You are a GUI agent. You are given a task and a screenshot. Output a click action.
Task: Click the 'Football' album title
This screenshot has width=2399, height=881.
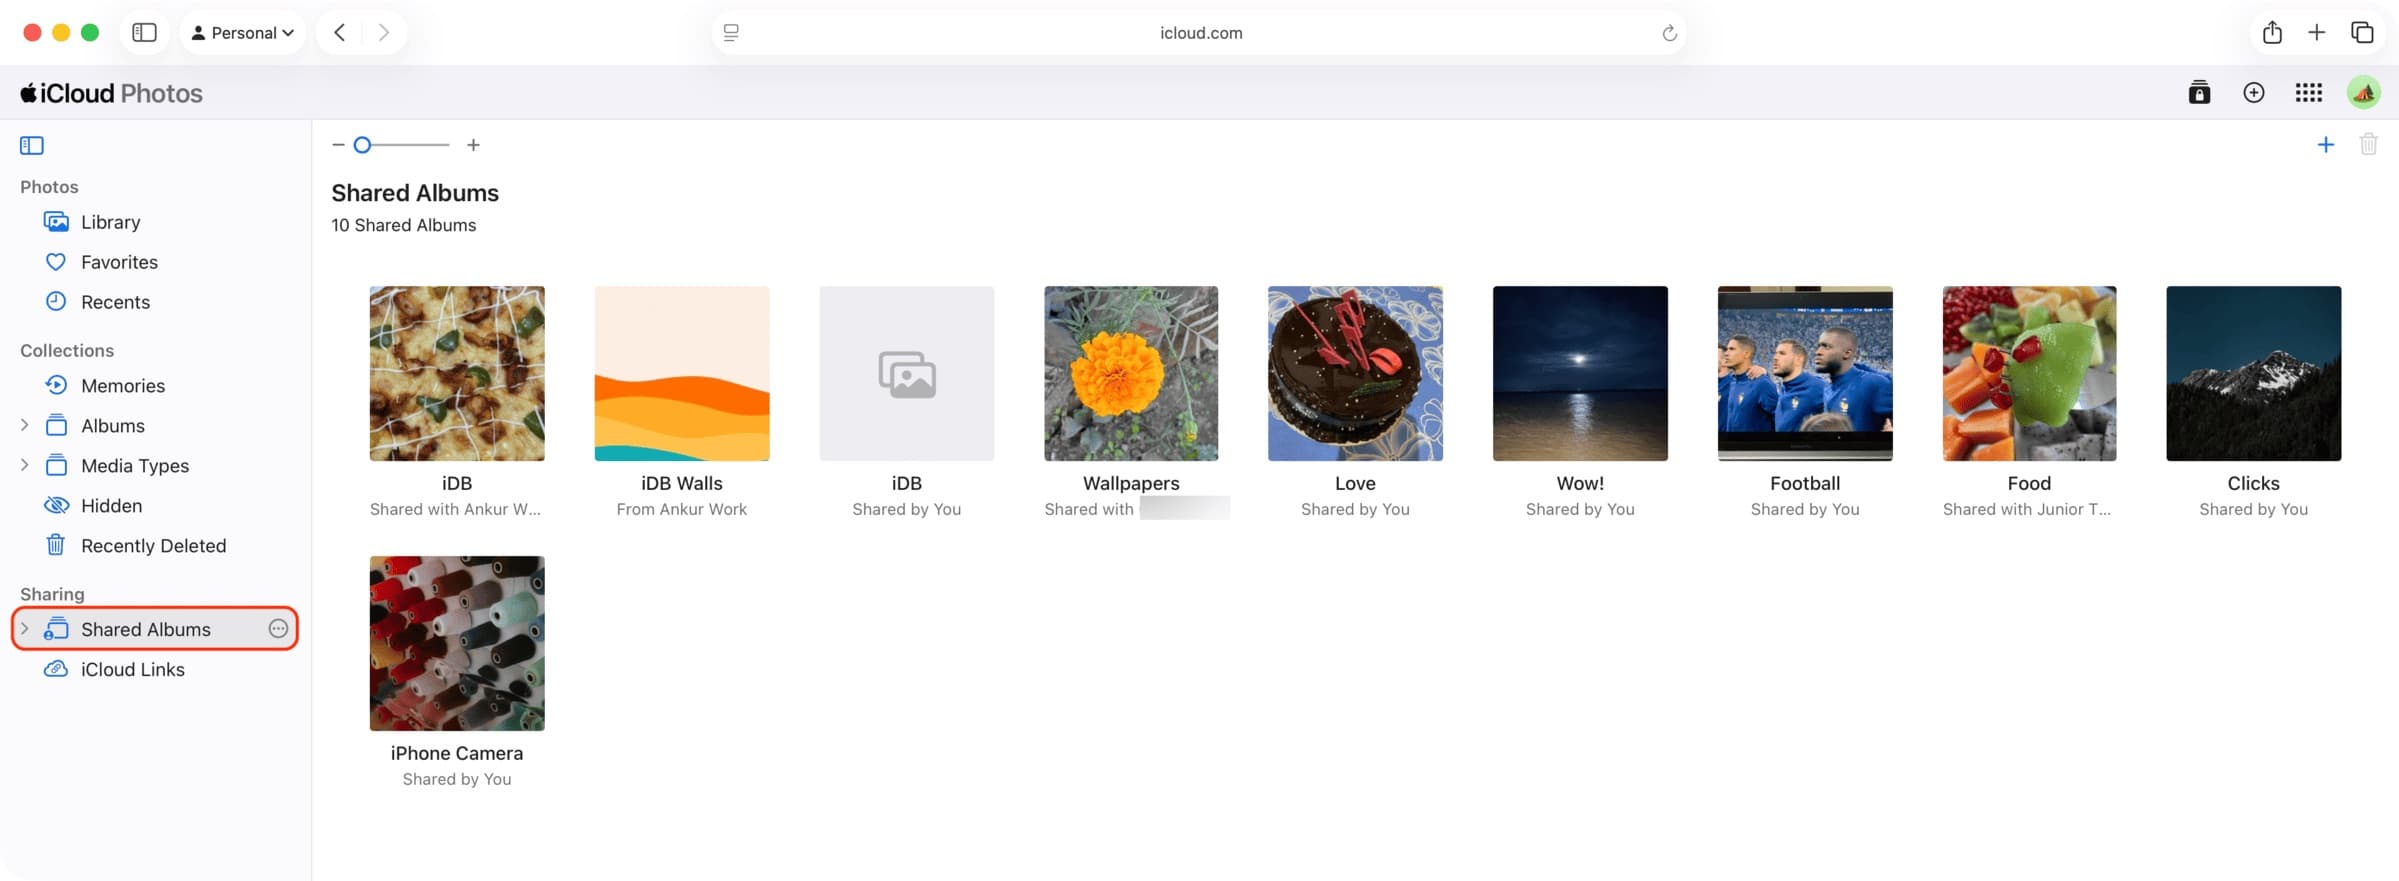point(1805,483)
